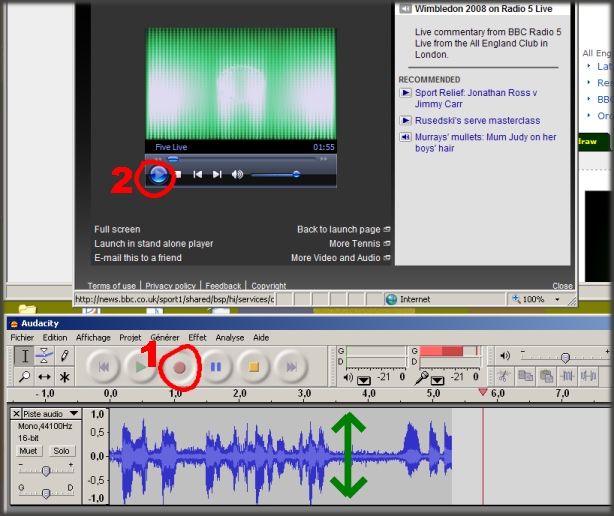This screenshot has width=614, height=516.
Task: Open the Projet menu in Audacity
Action: coord(130,337)
